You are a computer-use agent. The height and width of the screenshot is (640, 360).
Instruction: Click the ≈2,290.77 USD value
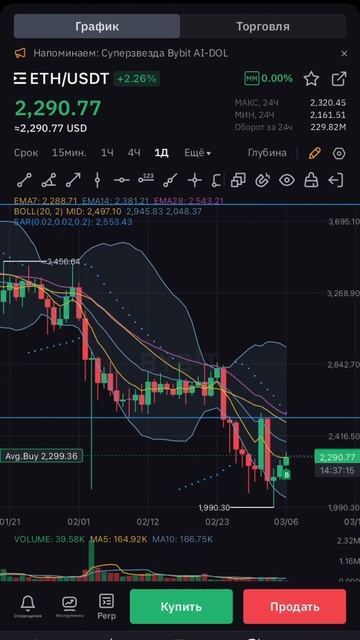pos(51,129)
